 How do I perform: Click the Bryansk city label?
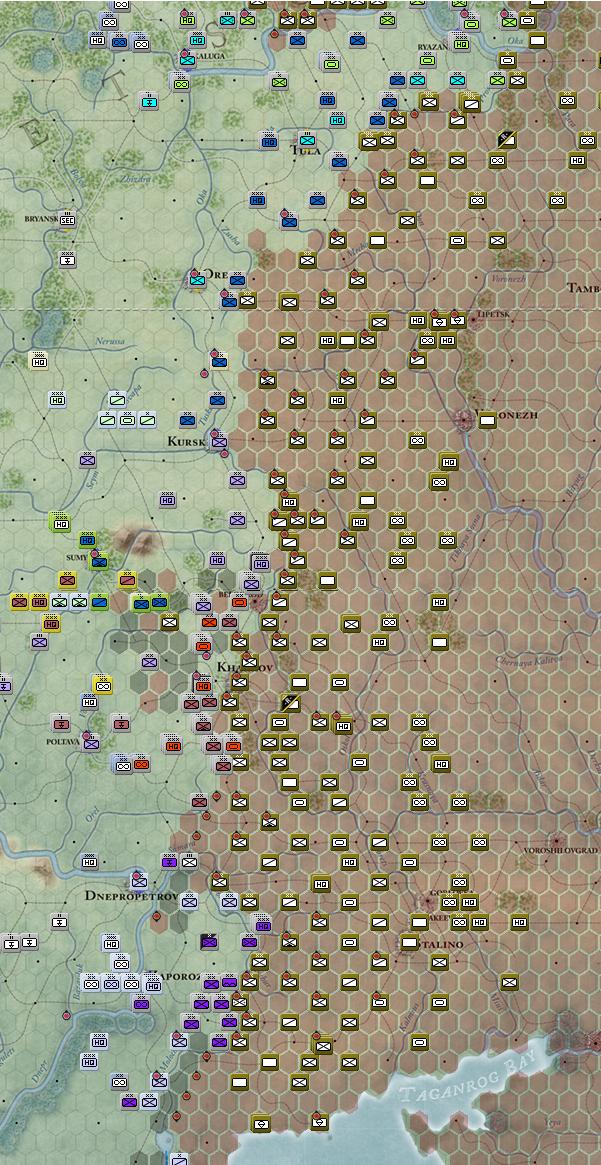tap(42, 219)
